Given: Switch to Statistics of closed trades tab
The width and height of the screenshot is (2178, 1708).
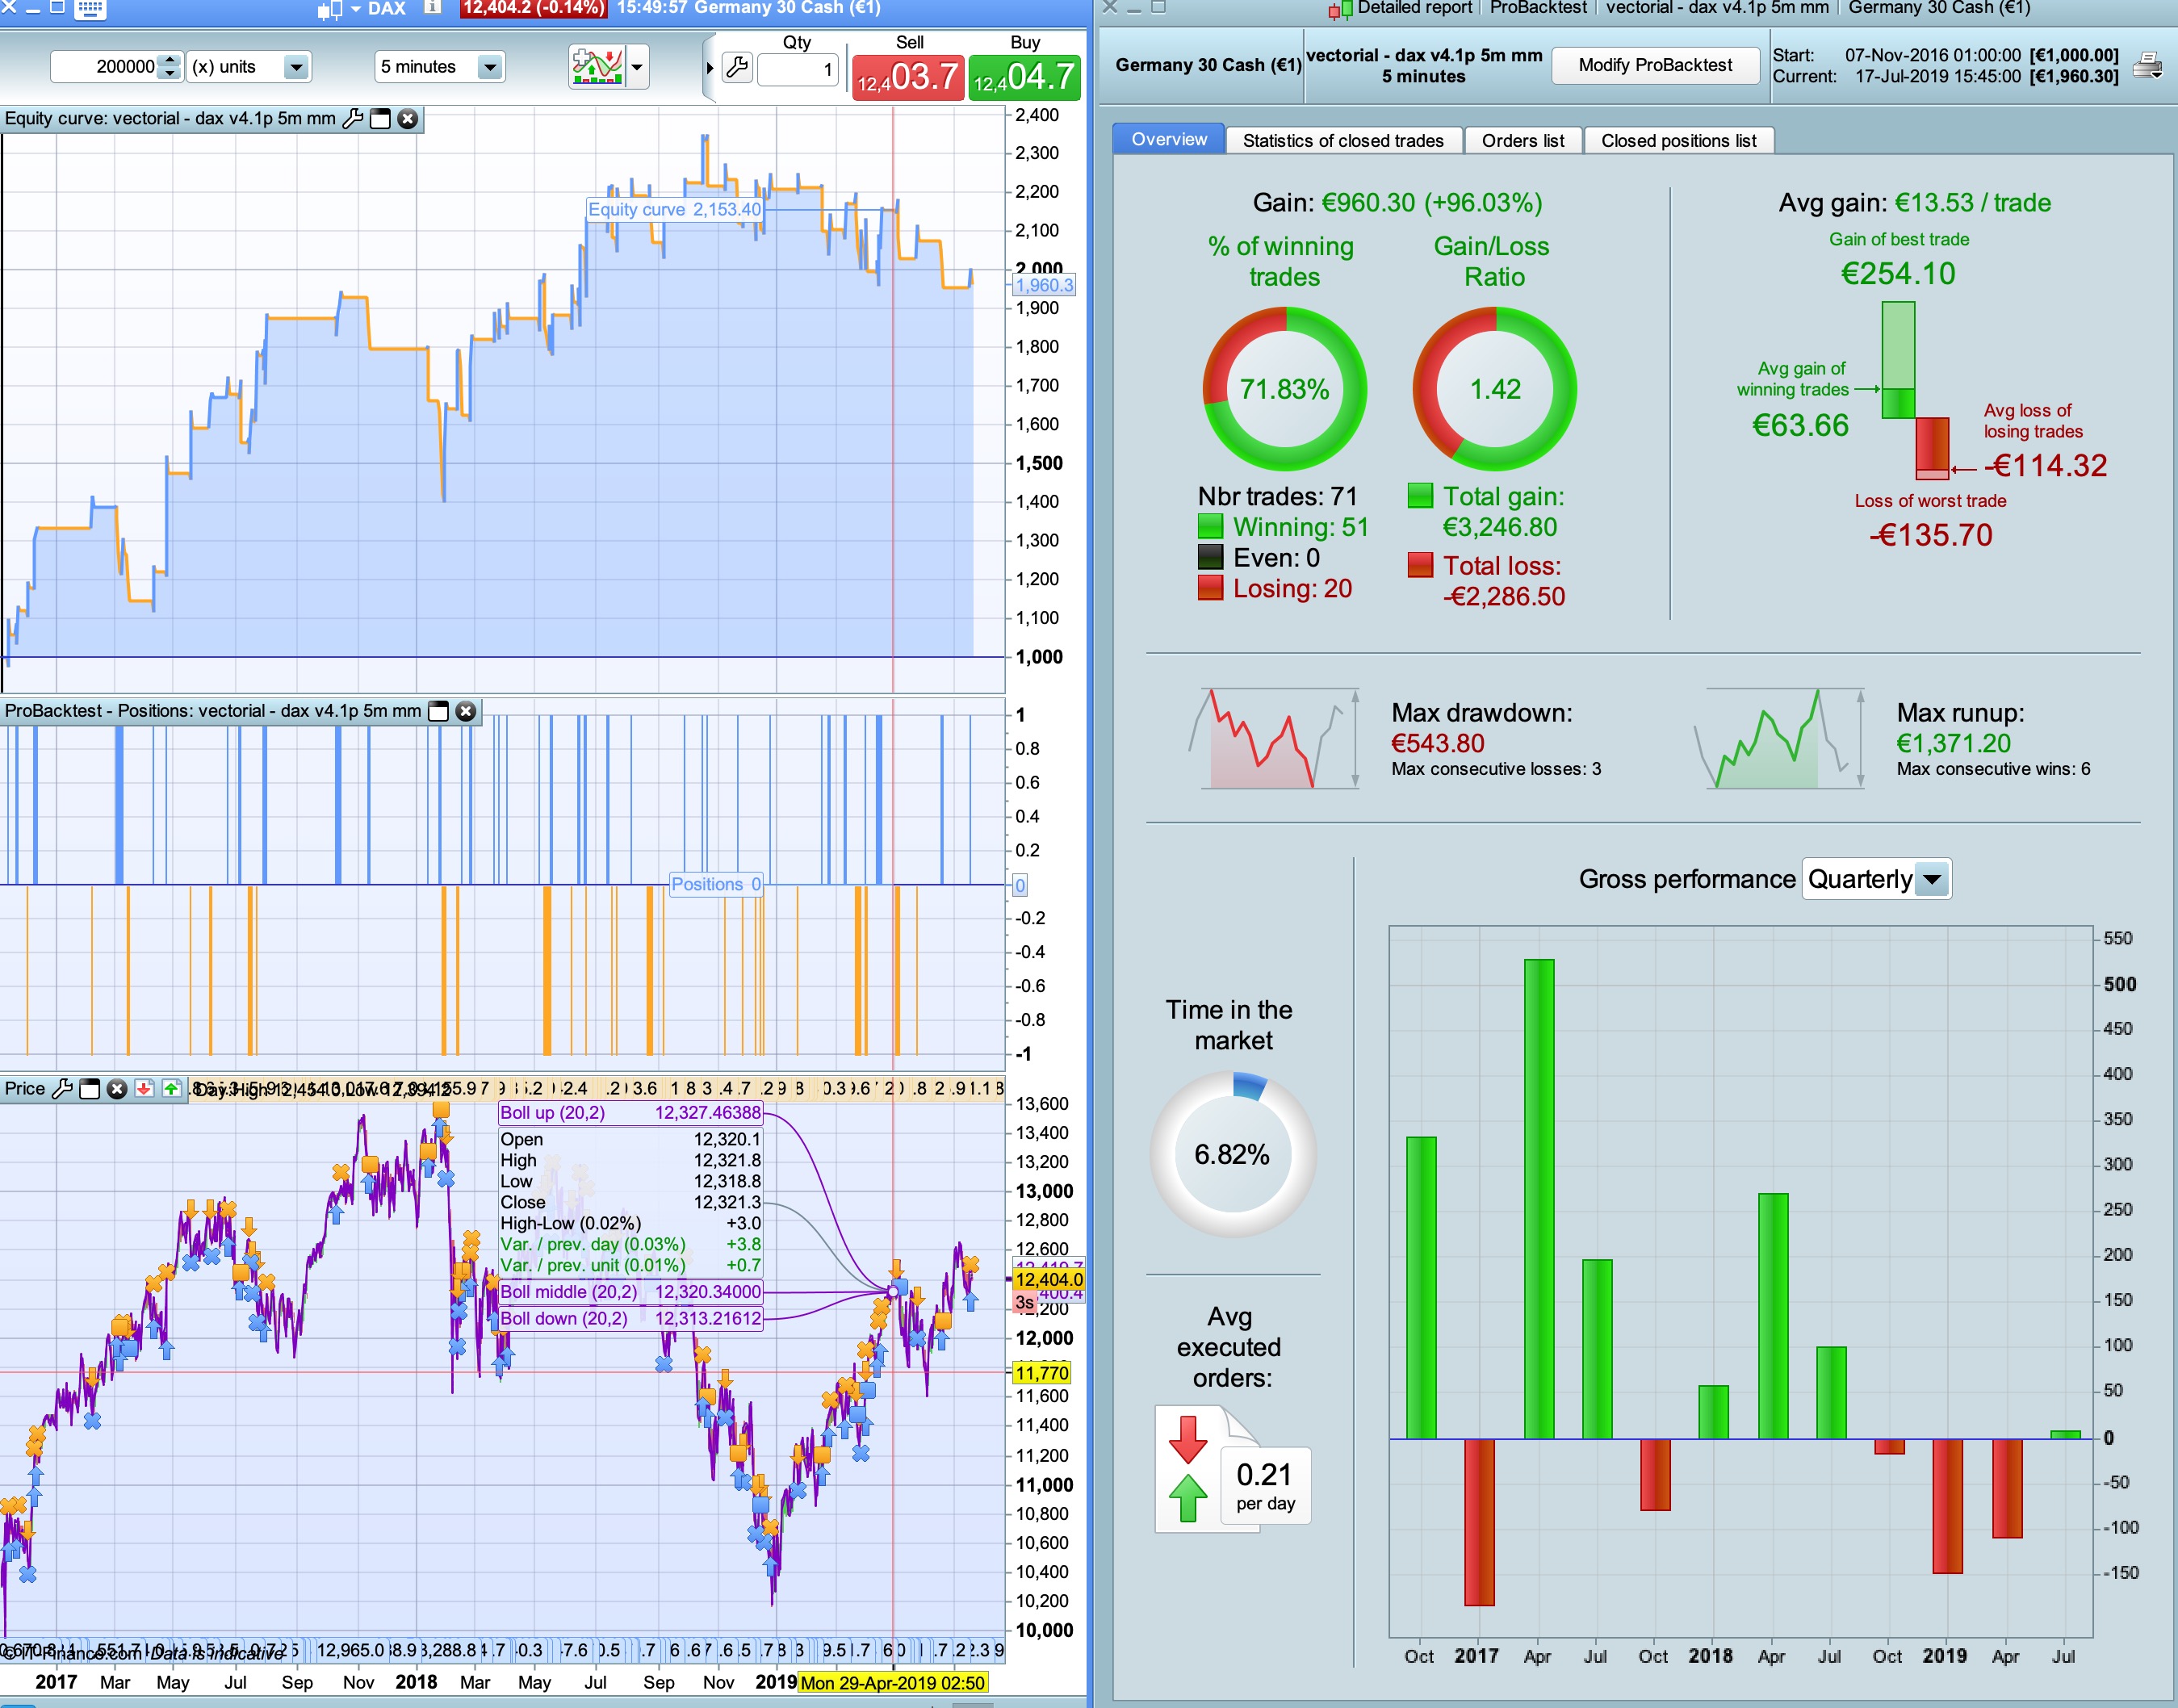Looking at the screenshot, I should 1342,141.
